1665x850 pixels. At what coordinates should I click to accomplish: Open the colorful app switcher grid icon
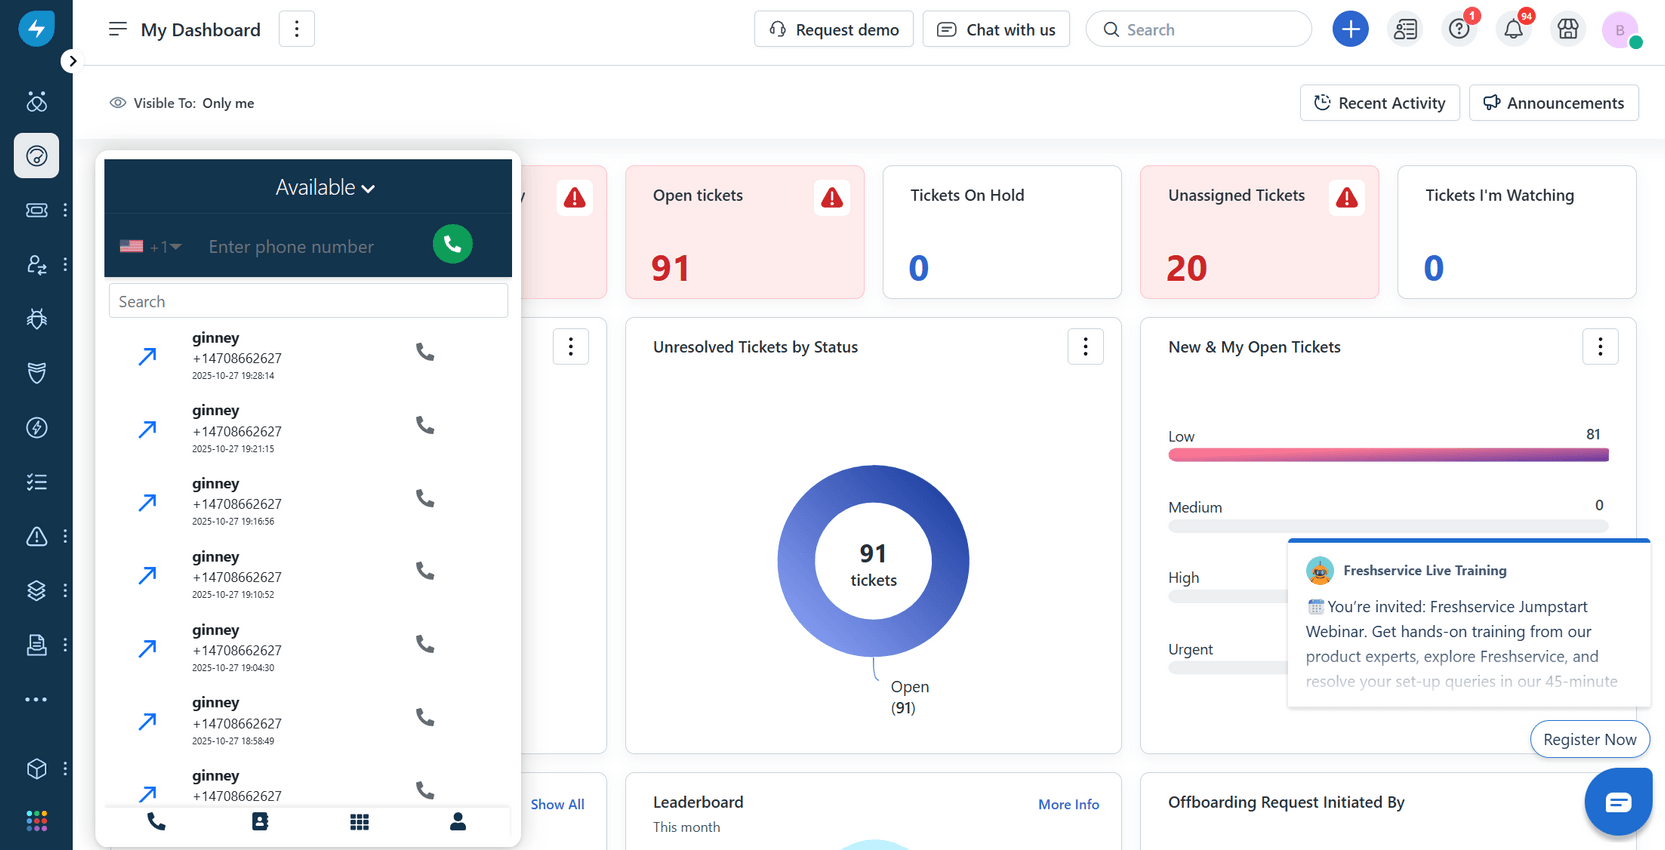tap(37, 821)
